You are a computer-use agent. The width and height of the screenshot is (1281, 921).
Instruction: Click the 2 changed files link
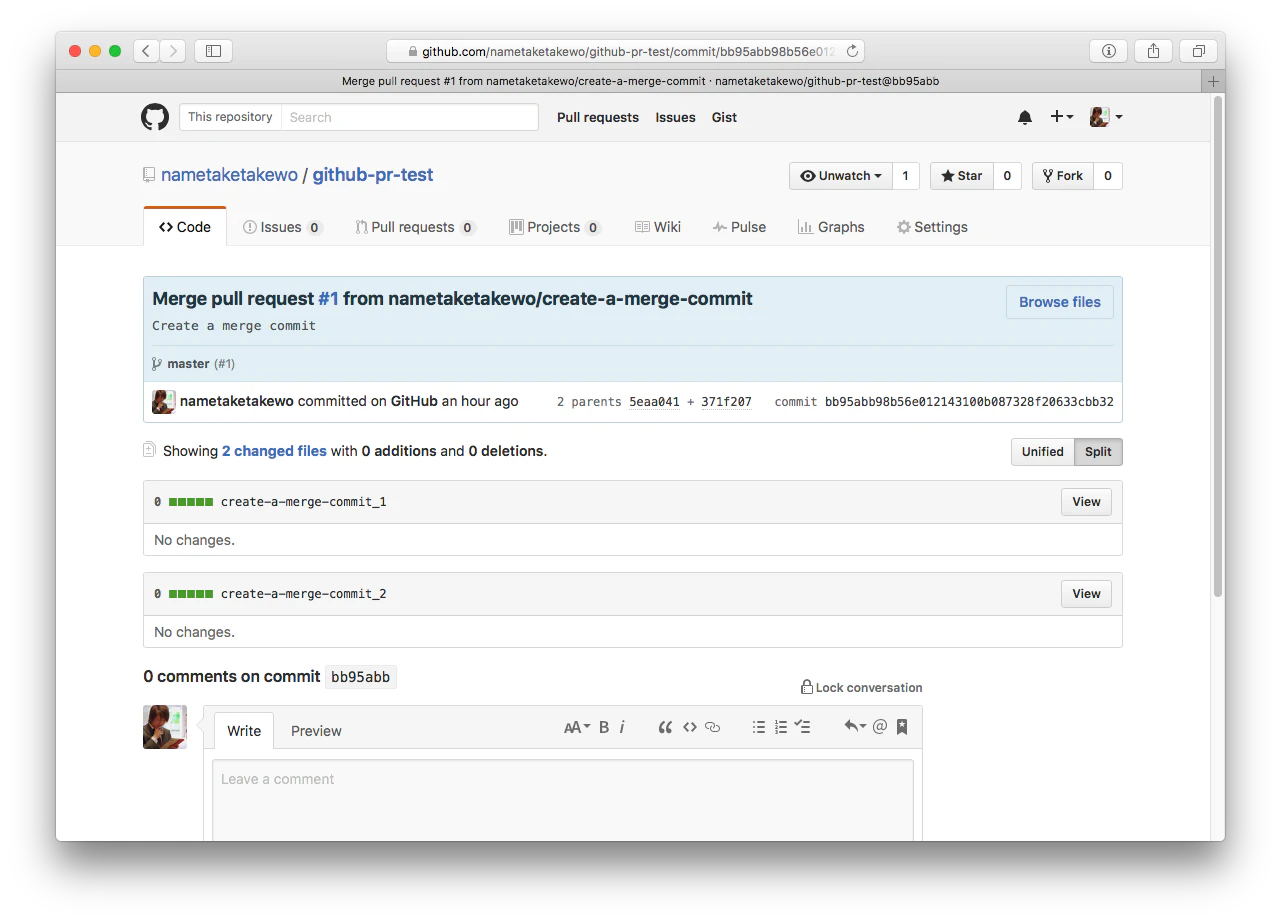coord(274,451)
